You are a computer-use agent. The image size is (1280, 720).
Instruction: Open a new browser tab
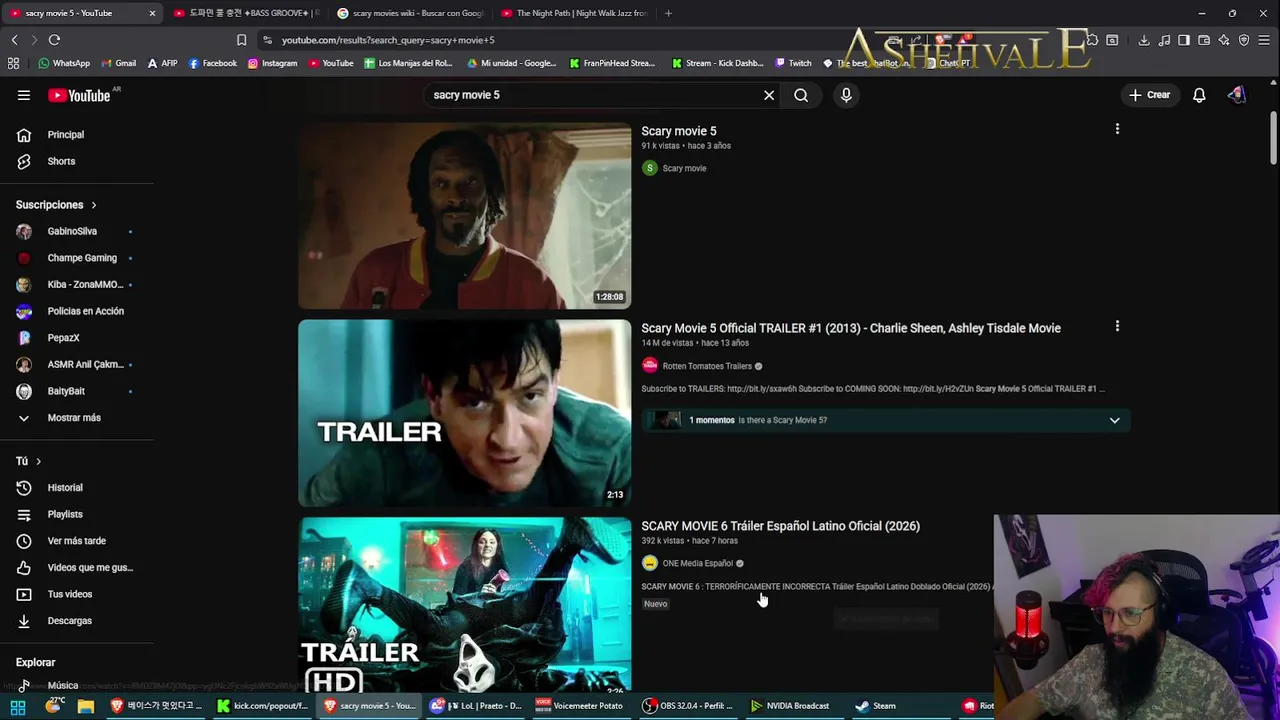coord(668,13)
